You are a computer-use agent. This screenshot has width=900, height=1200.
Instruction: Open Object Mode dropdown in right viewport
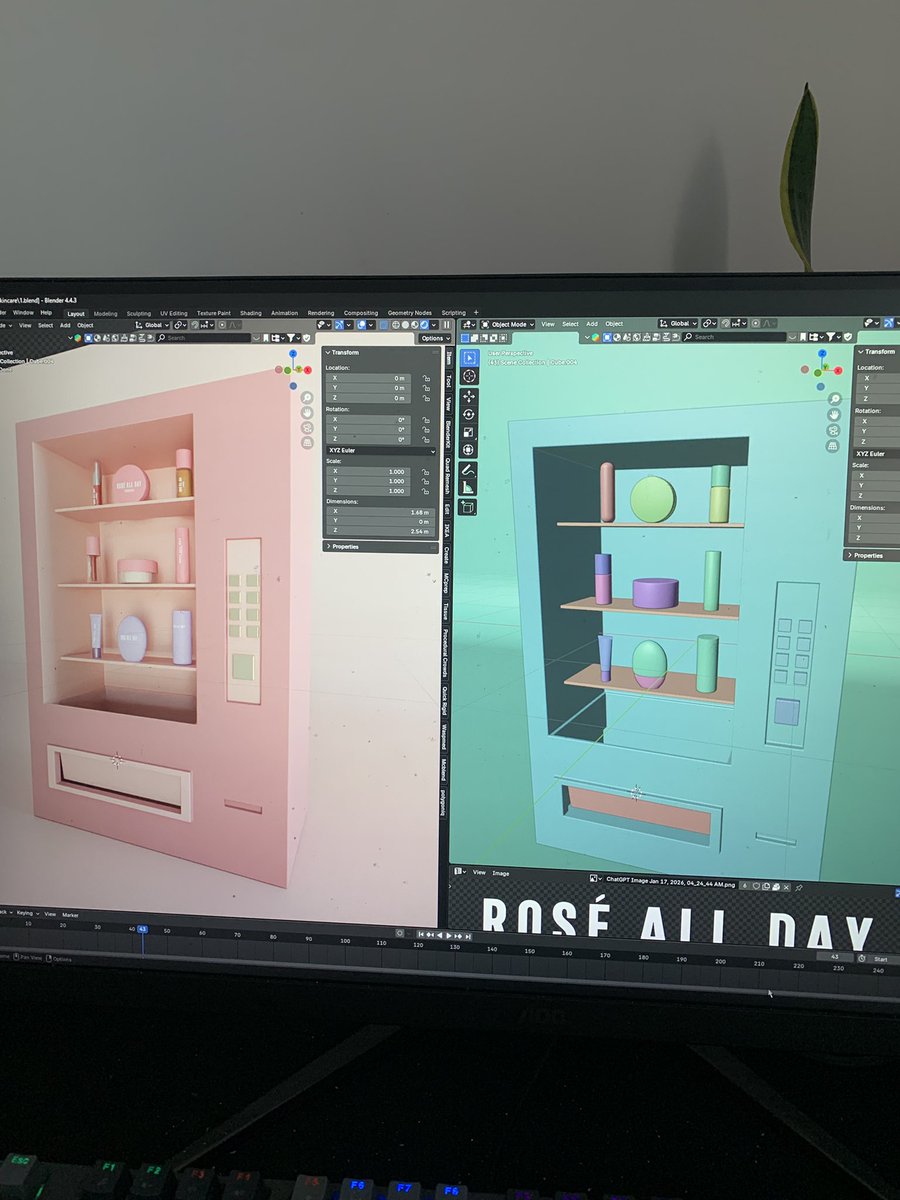pos(507,324)
